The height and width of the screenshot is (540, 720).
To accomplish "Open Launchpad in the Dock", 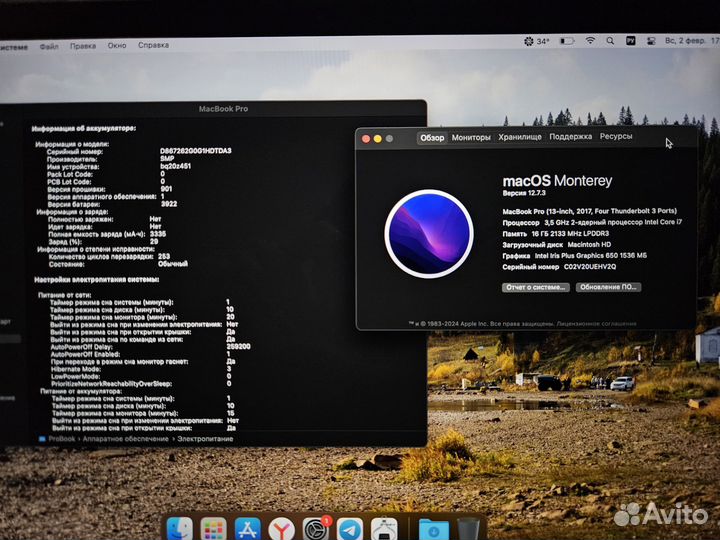I will (x=214, y=529).
